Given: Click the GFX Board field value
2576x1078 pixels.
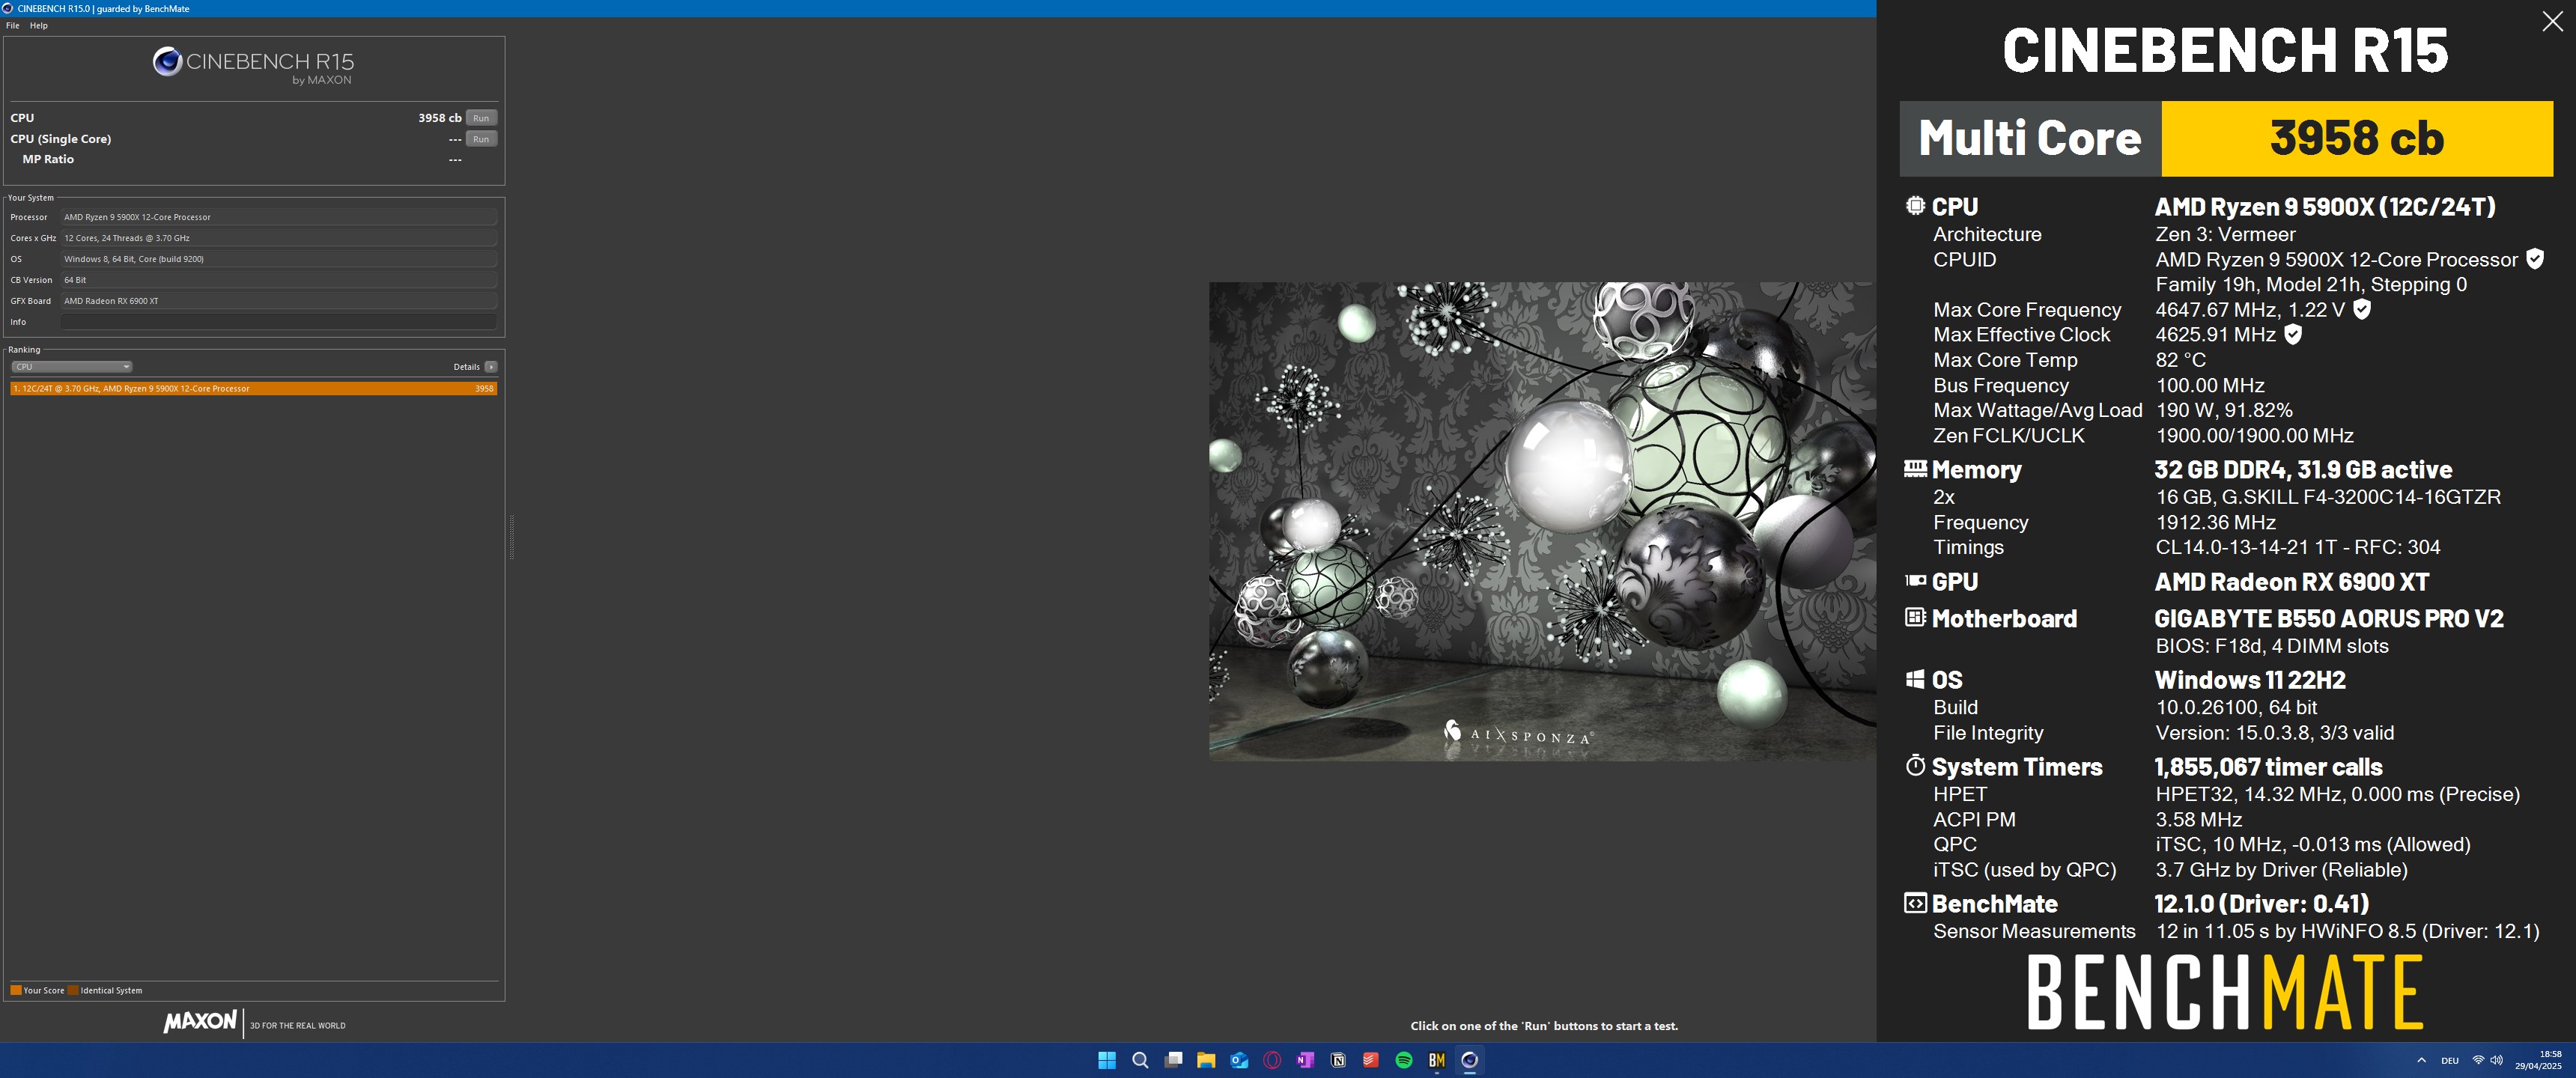Looking at the screenshot, I should tap(279, 301).
